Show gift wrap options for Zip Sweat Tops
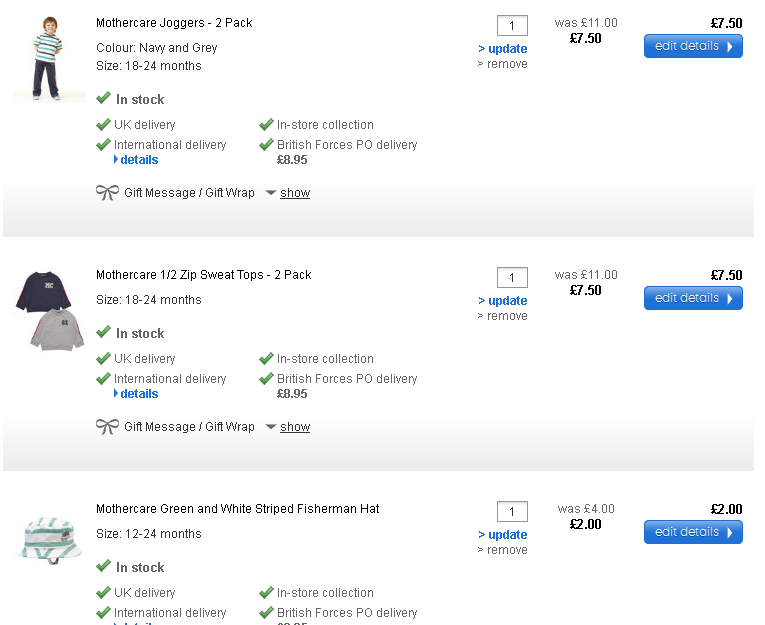765x625 pixels. pyautogui.click(x=294, y=427)
